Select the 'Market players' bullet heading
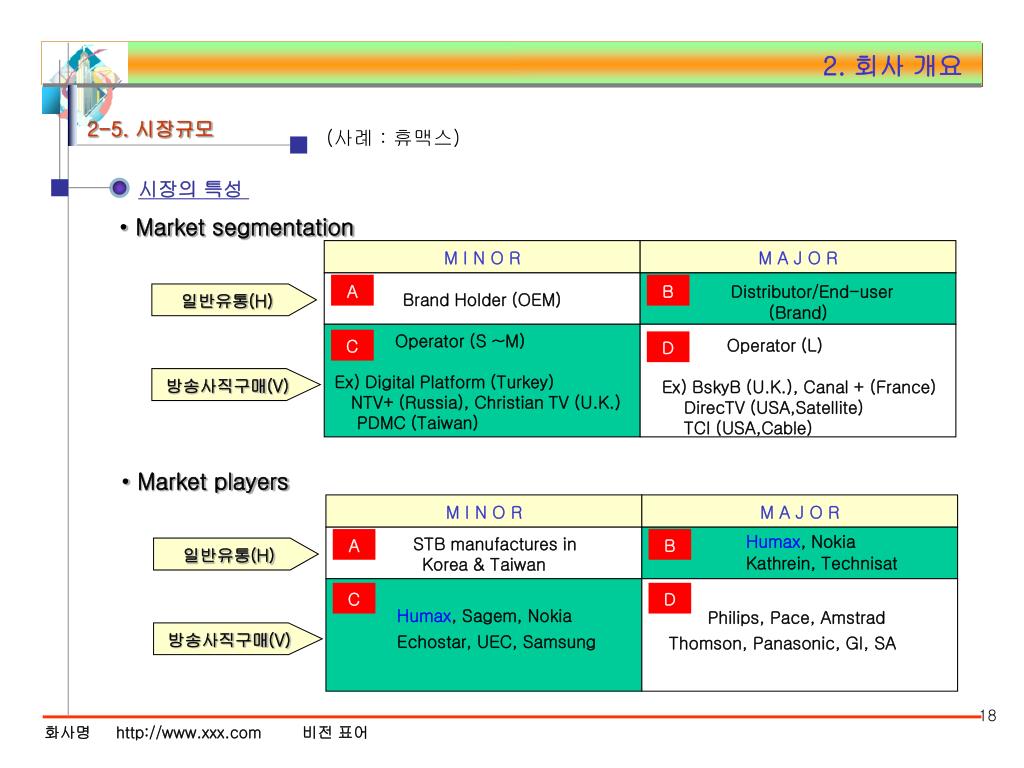This screenshot has height=768, width=1024. (213, 482)
